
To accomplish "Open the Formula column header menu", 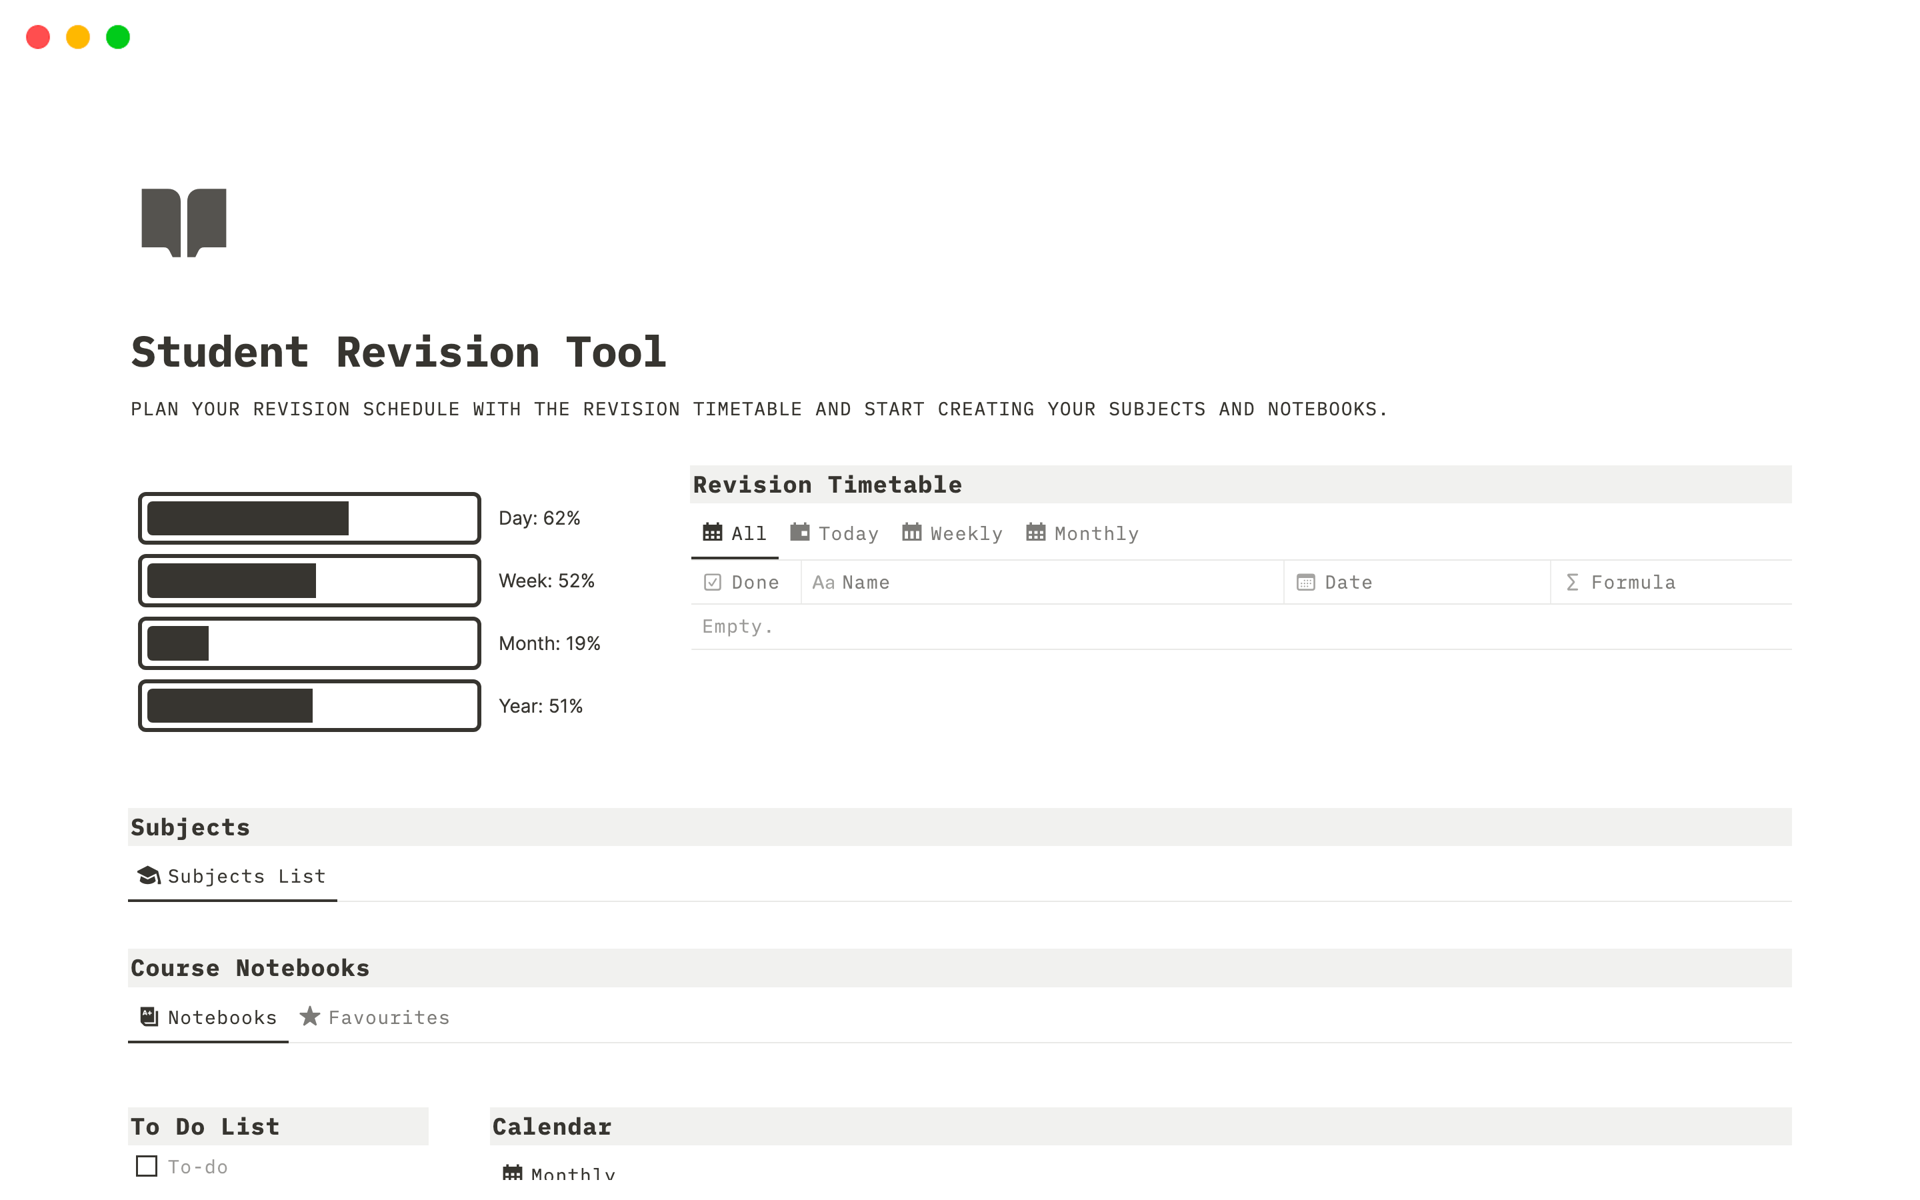I will click(1633, 582).
